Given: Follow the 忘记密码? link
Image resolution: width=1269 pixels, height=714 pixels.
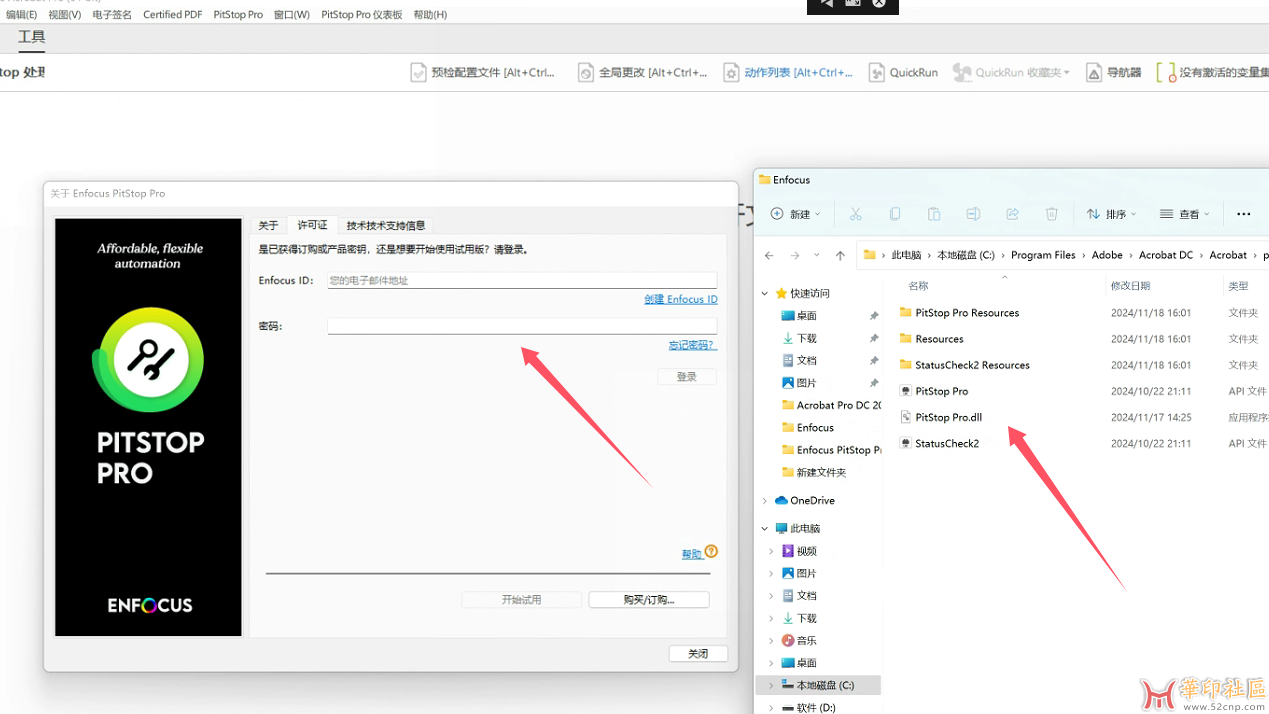Looking at the screenshot, I should 692,345.
